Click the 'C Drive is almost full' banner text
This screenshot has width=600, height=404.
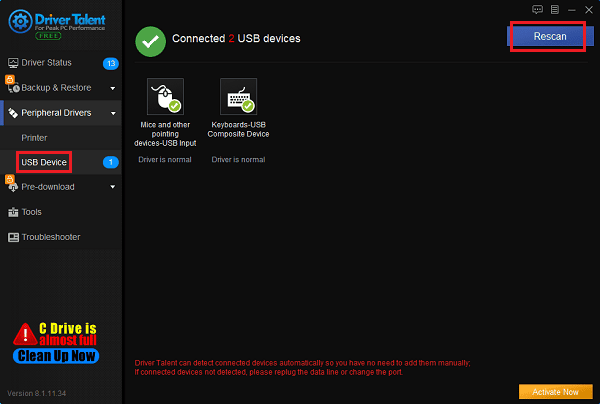click(x=68, y=334)
